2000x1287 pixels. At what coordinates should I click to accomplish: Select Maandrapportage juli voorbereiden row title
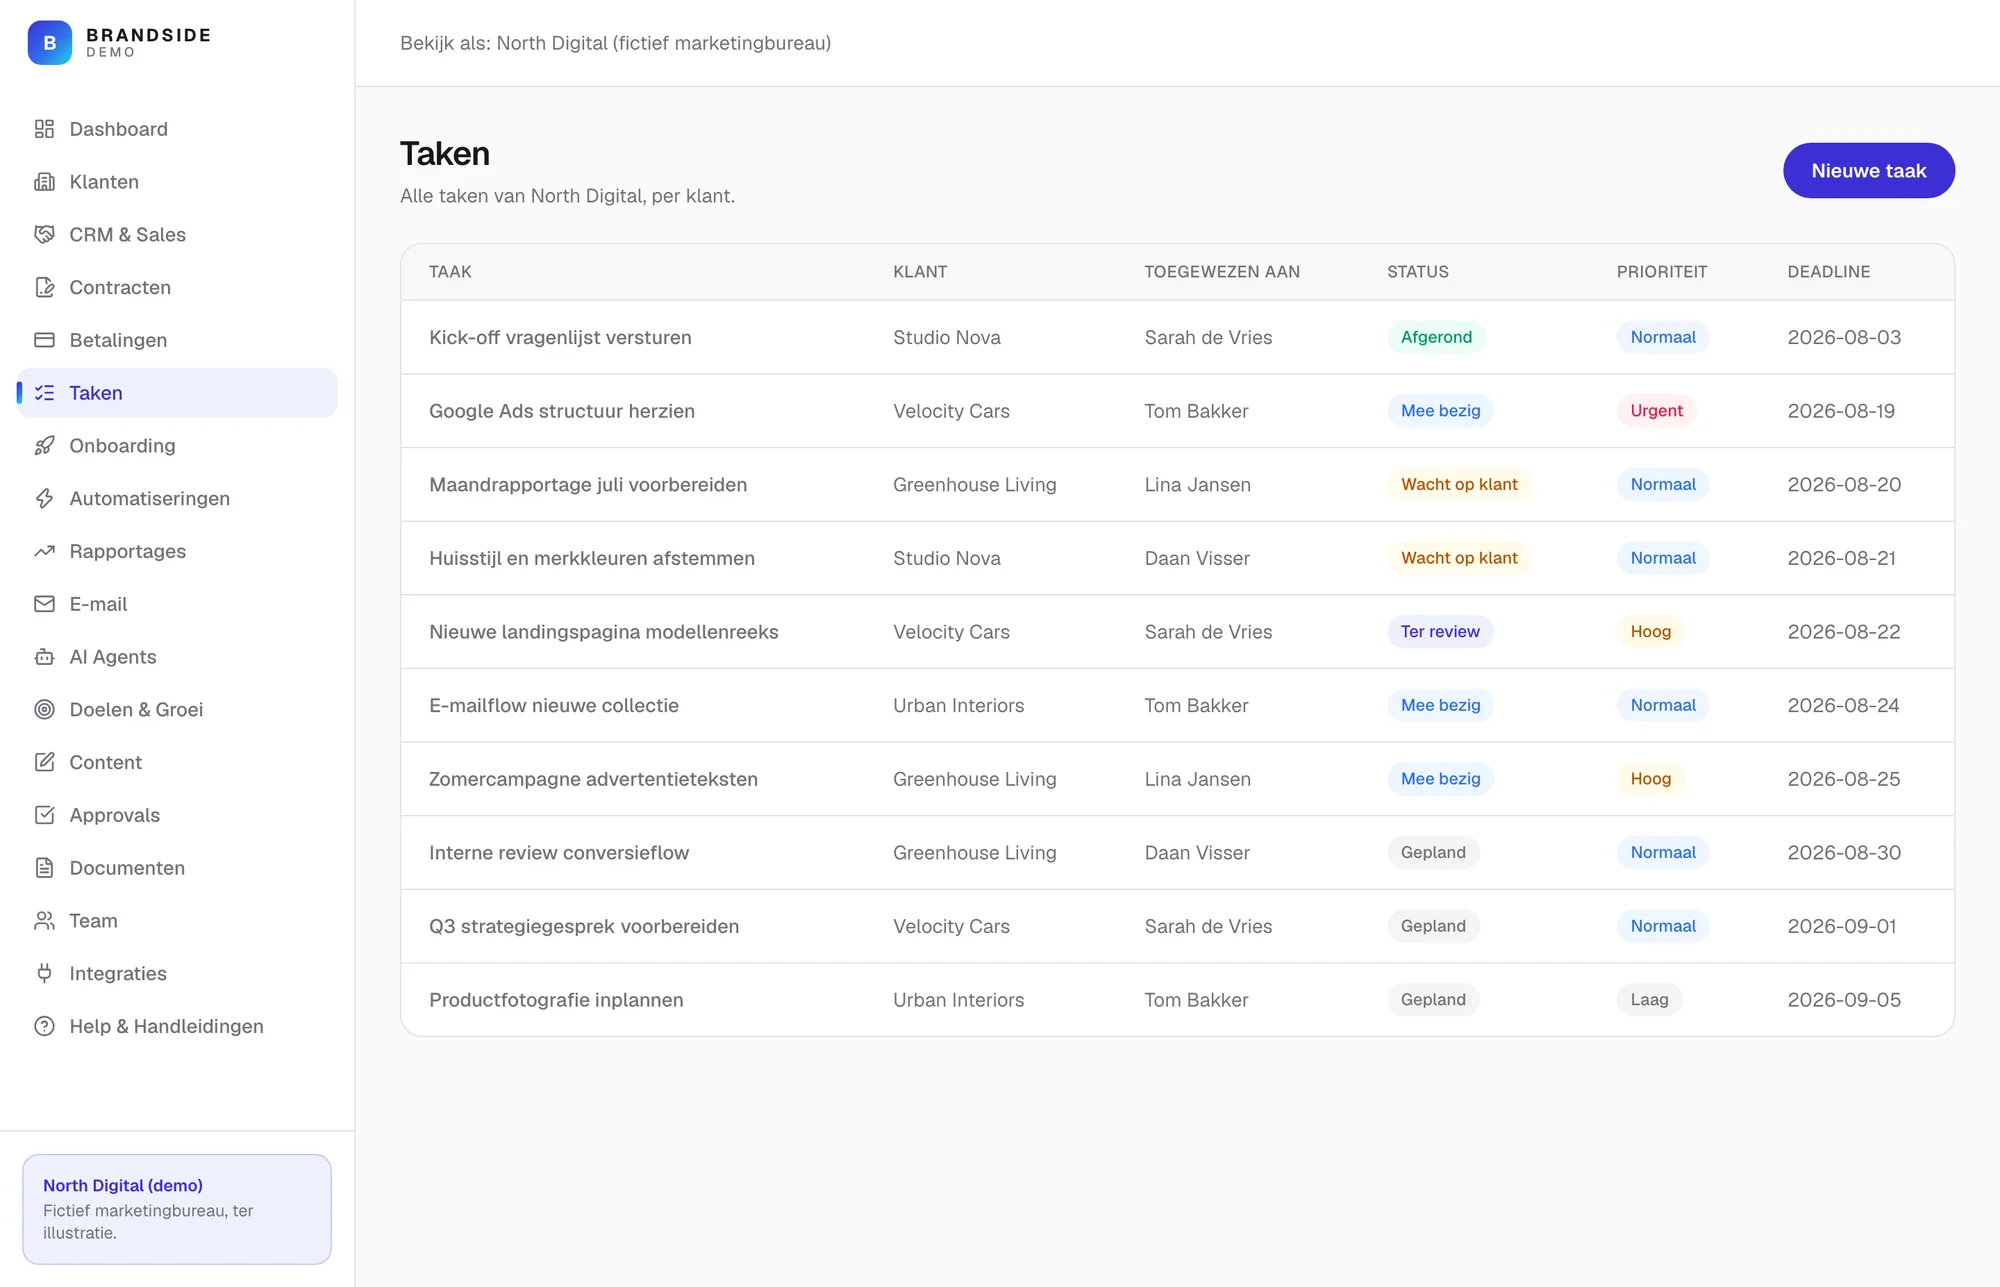tap(588, 485)
